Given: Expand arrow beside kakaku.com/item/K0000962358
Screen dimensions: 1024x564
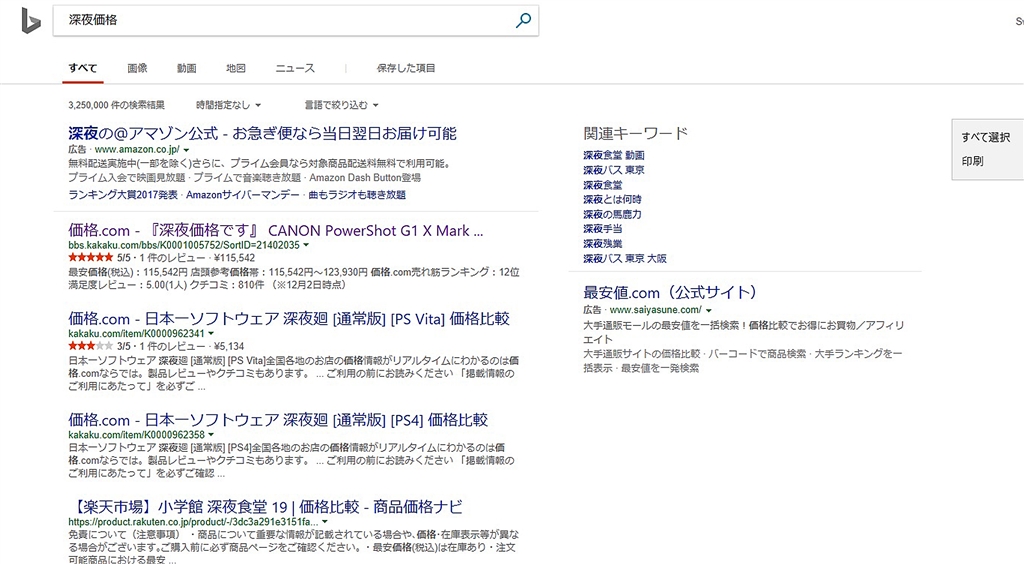Looking at the screenshot, I should [x=211, y=435].
